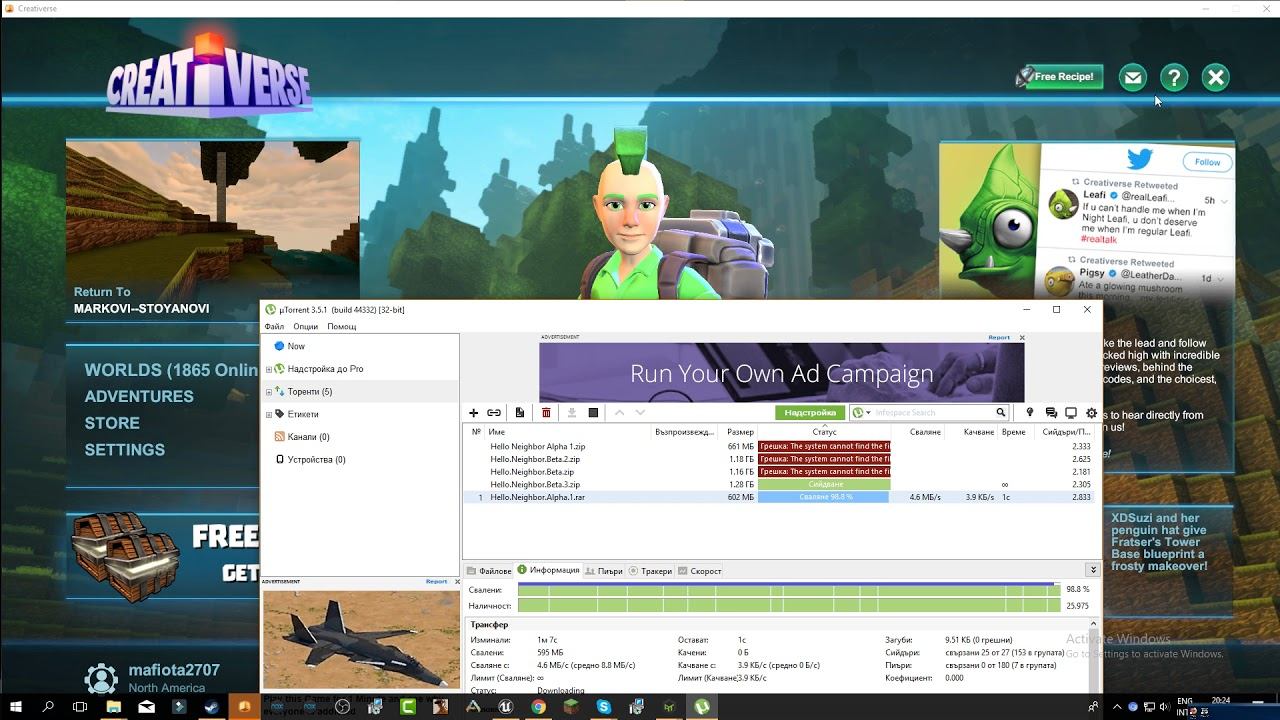Open the Помощ menu
1280x720 pixels.
(x=342, y=327)
